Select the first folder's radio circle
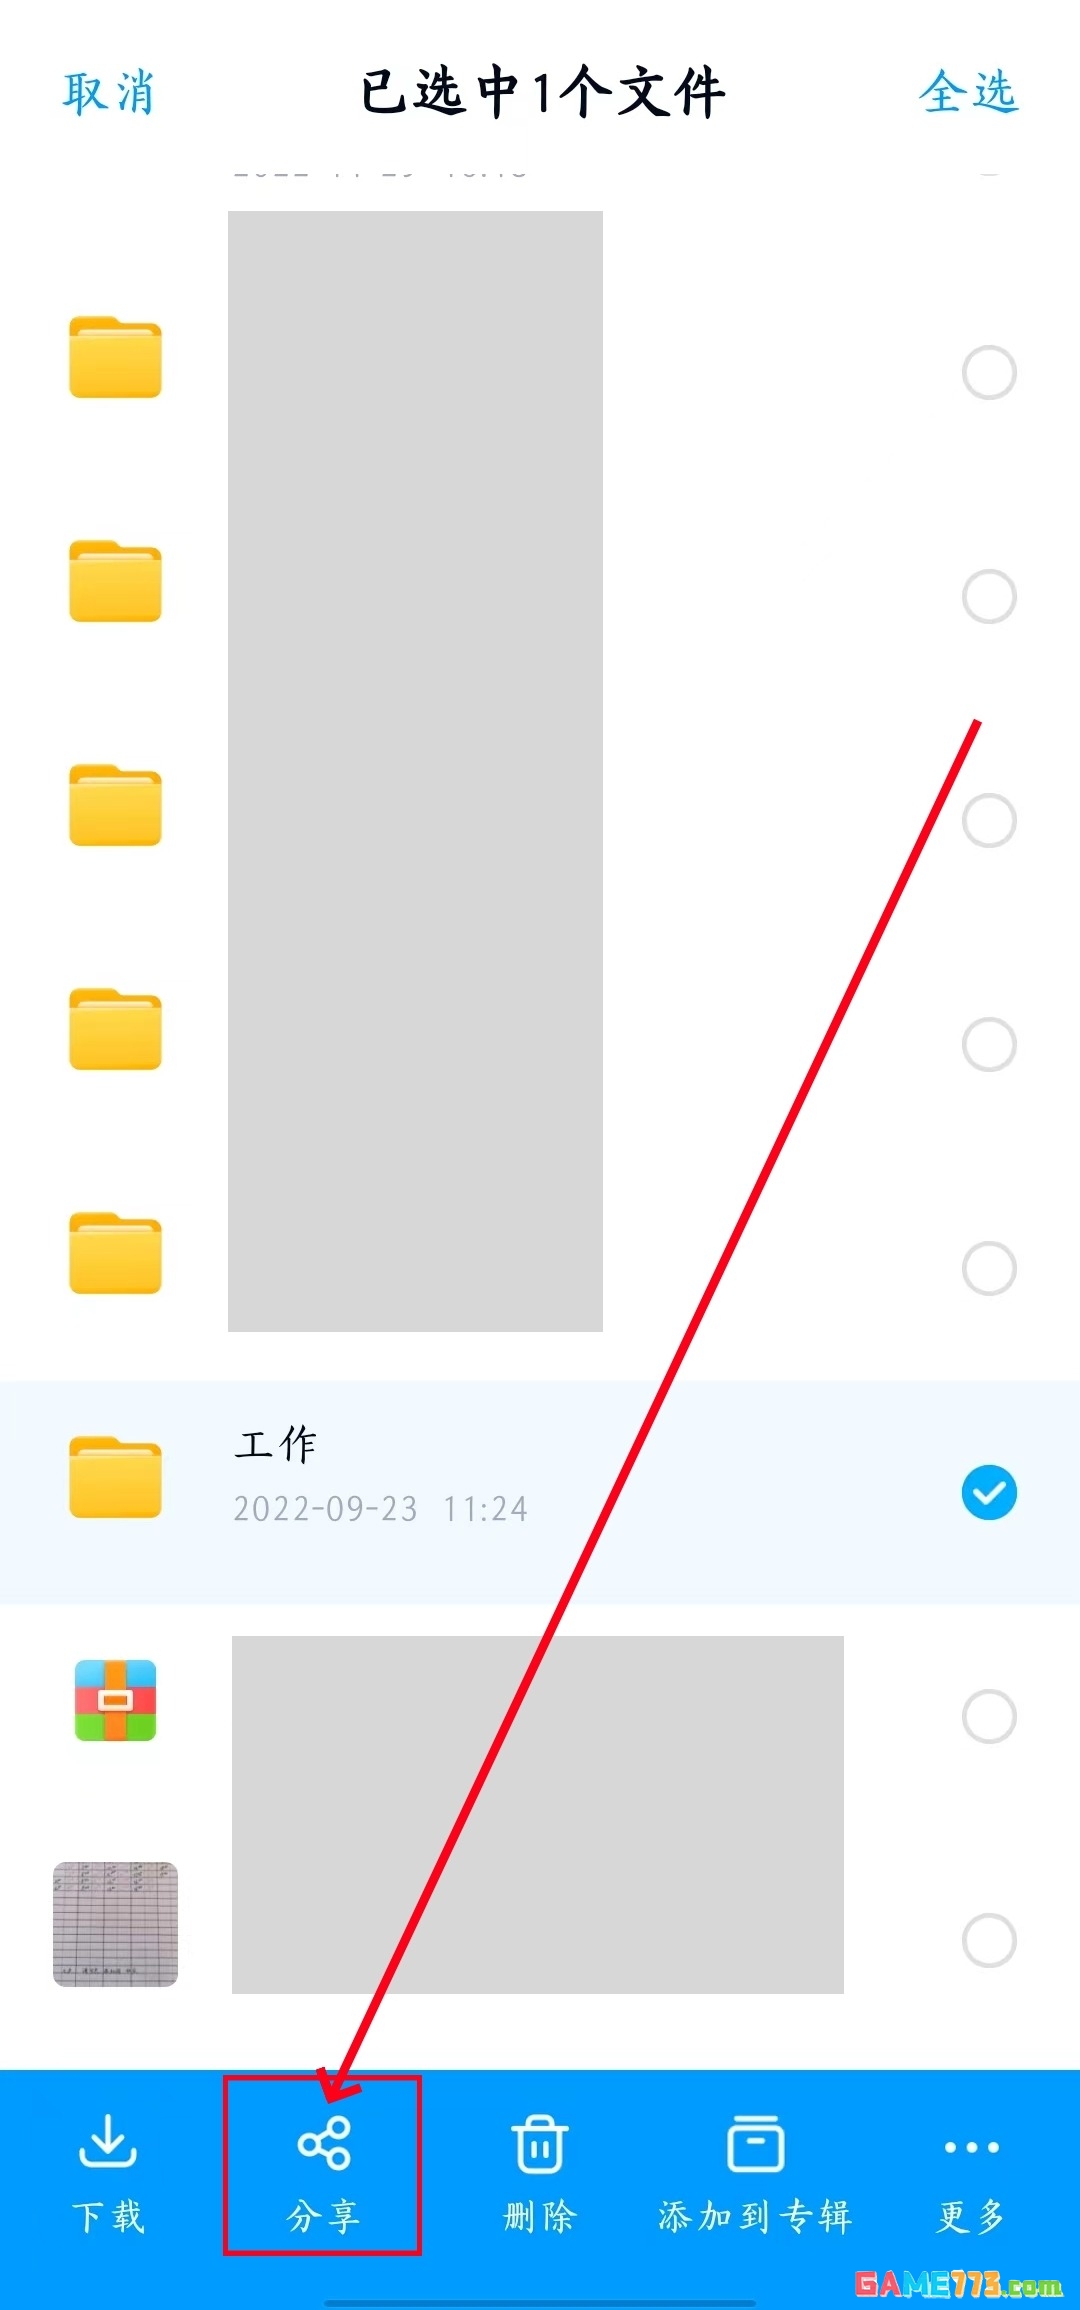1080x2310 pixels. click(x=989, y=372)
